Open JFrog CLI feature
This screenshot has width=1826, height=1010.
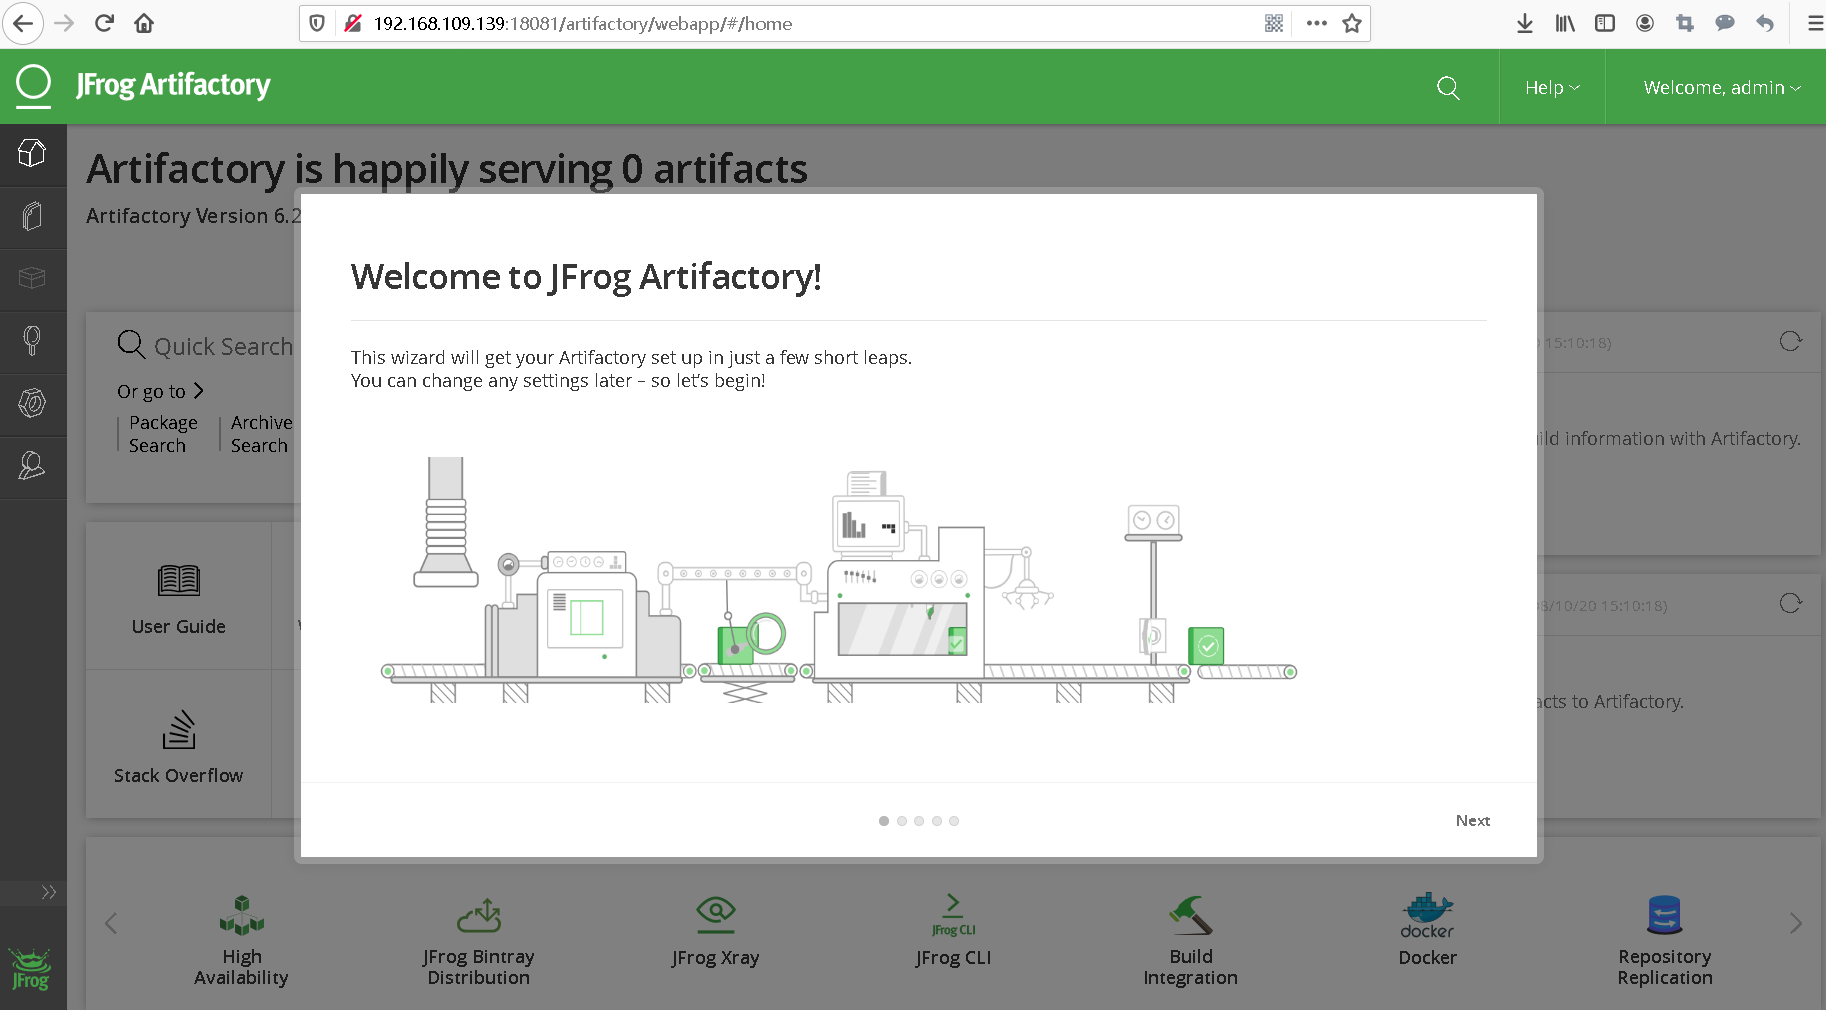click(x=953, y=932)
